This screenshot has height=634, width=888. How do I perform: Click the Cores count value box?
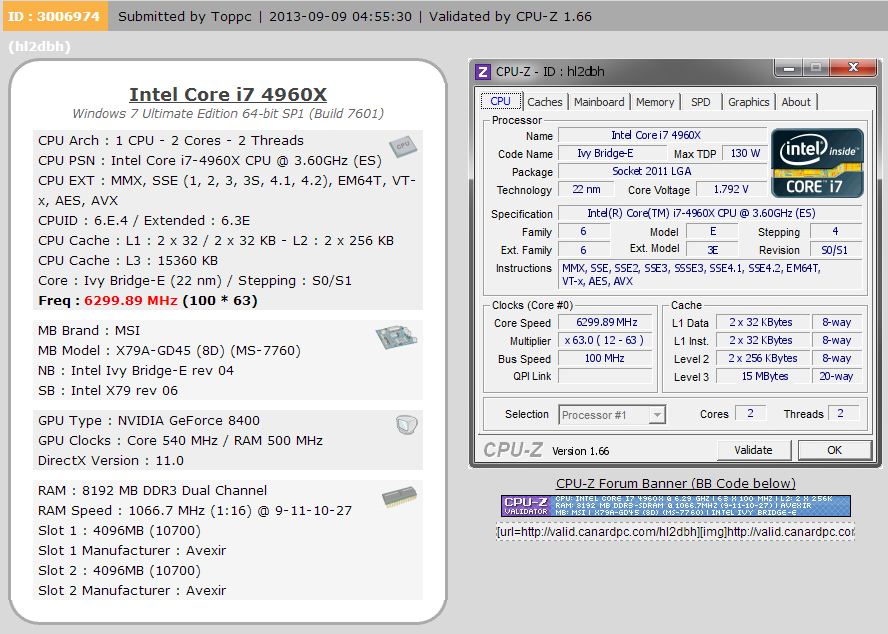click(x=750, y=414)
